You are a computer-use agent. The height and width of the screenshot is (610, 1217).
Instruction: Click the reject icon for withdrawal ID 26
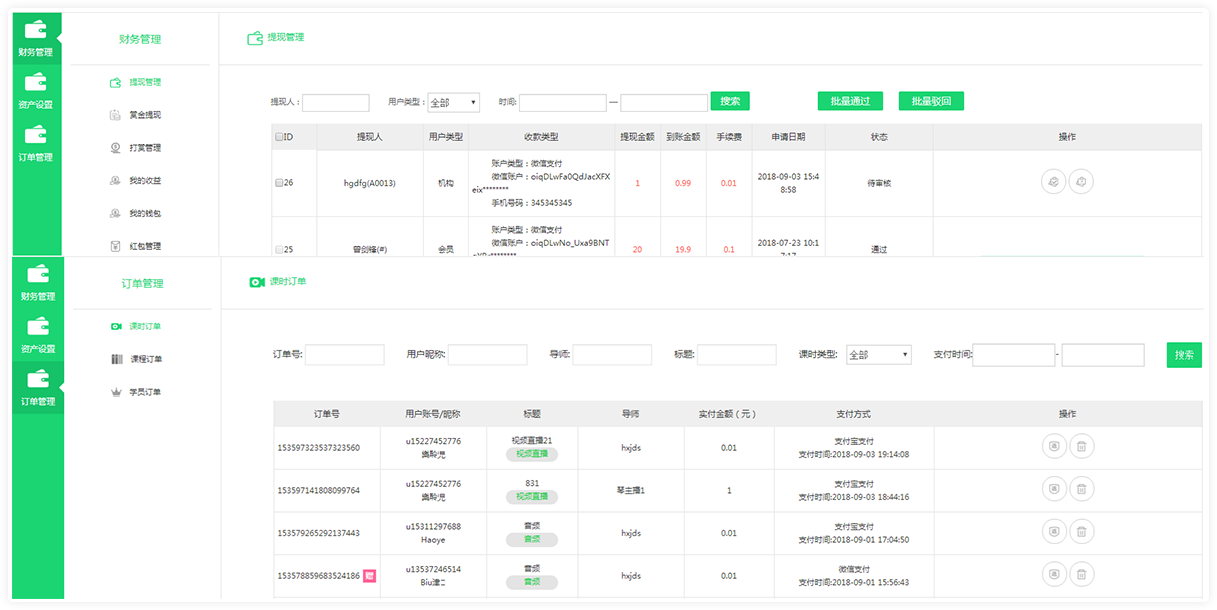(x=1081, y=182)
